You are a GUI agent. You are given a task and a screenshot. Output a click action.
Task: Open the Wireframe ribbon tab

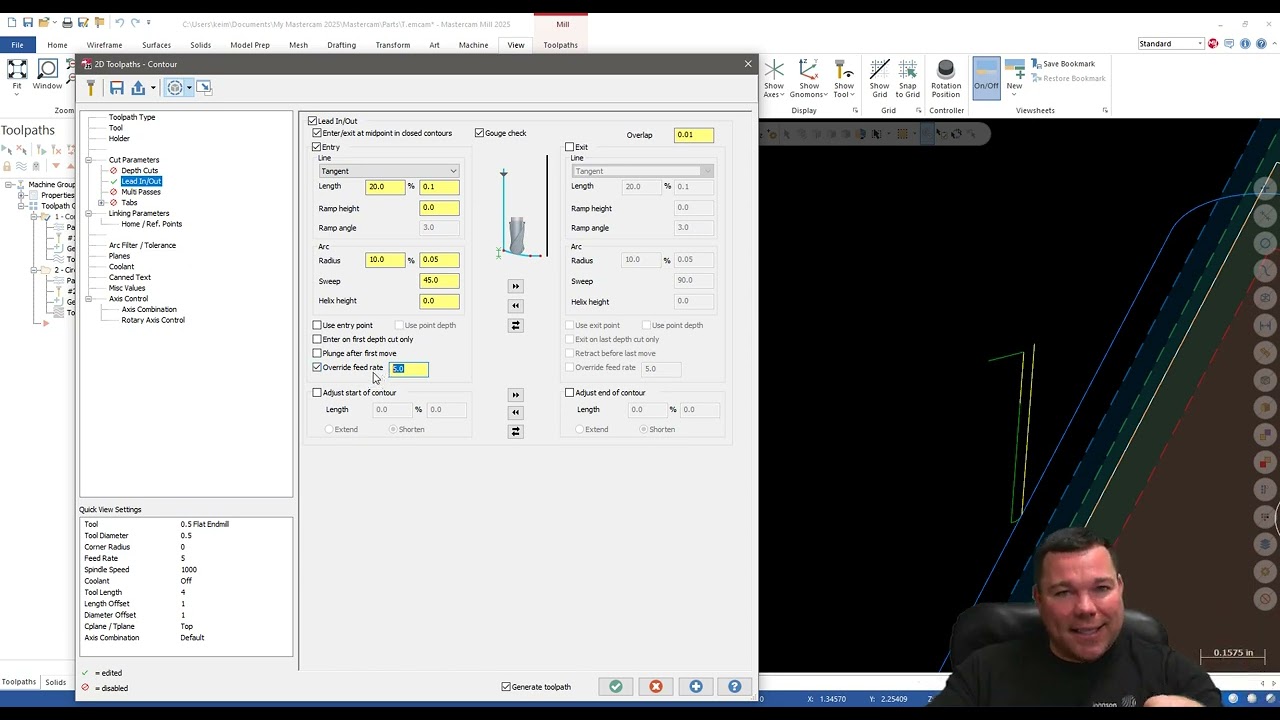pyautogui.click(x=104, y=45)
